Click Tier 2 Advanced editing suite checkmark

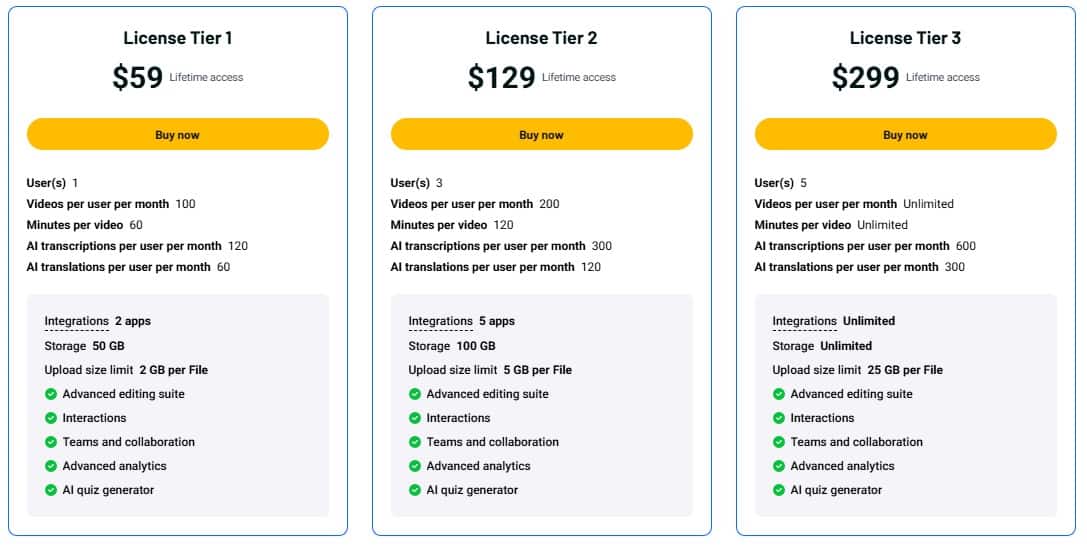(415, 394)
